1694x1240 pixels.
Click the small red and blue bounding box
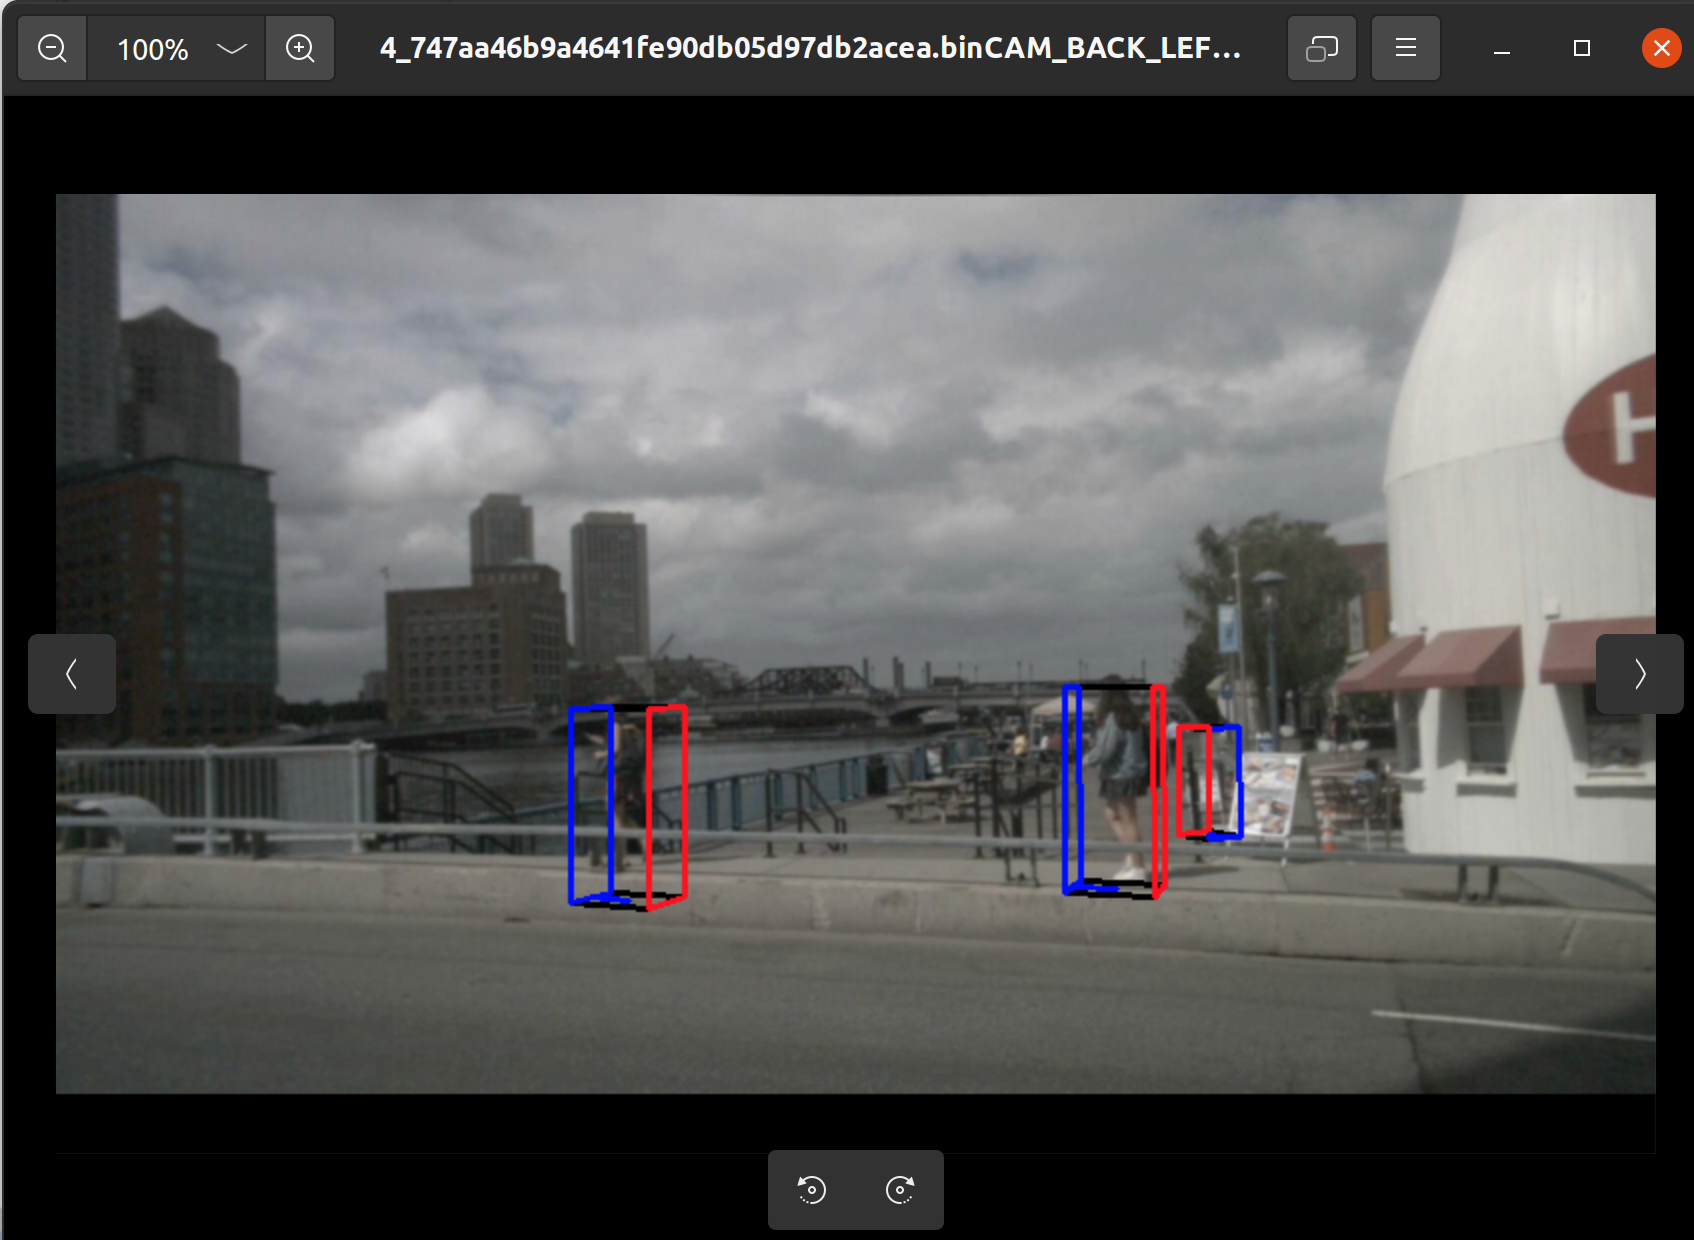click(1209, 782)
